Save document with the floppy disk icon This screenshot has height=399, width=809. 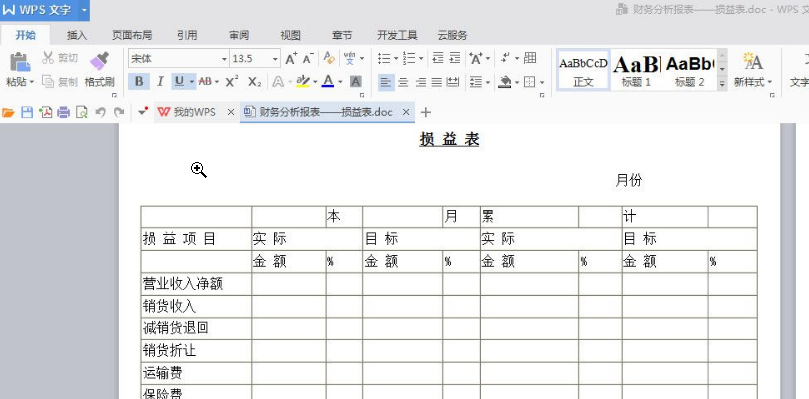27,112
